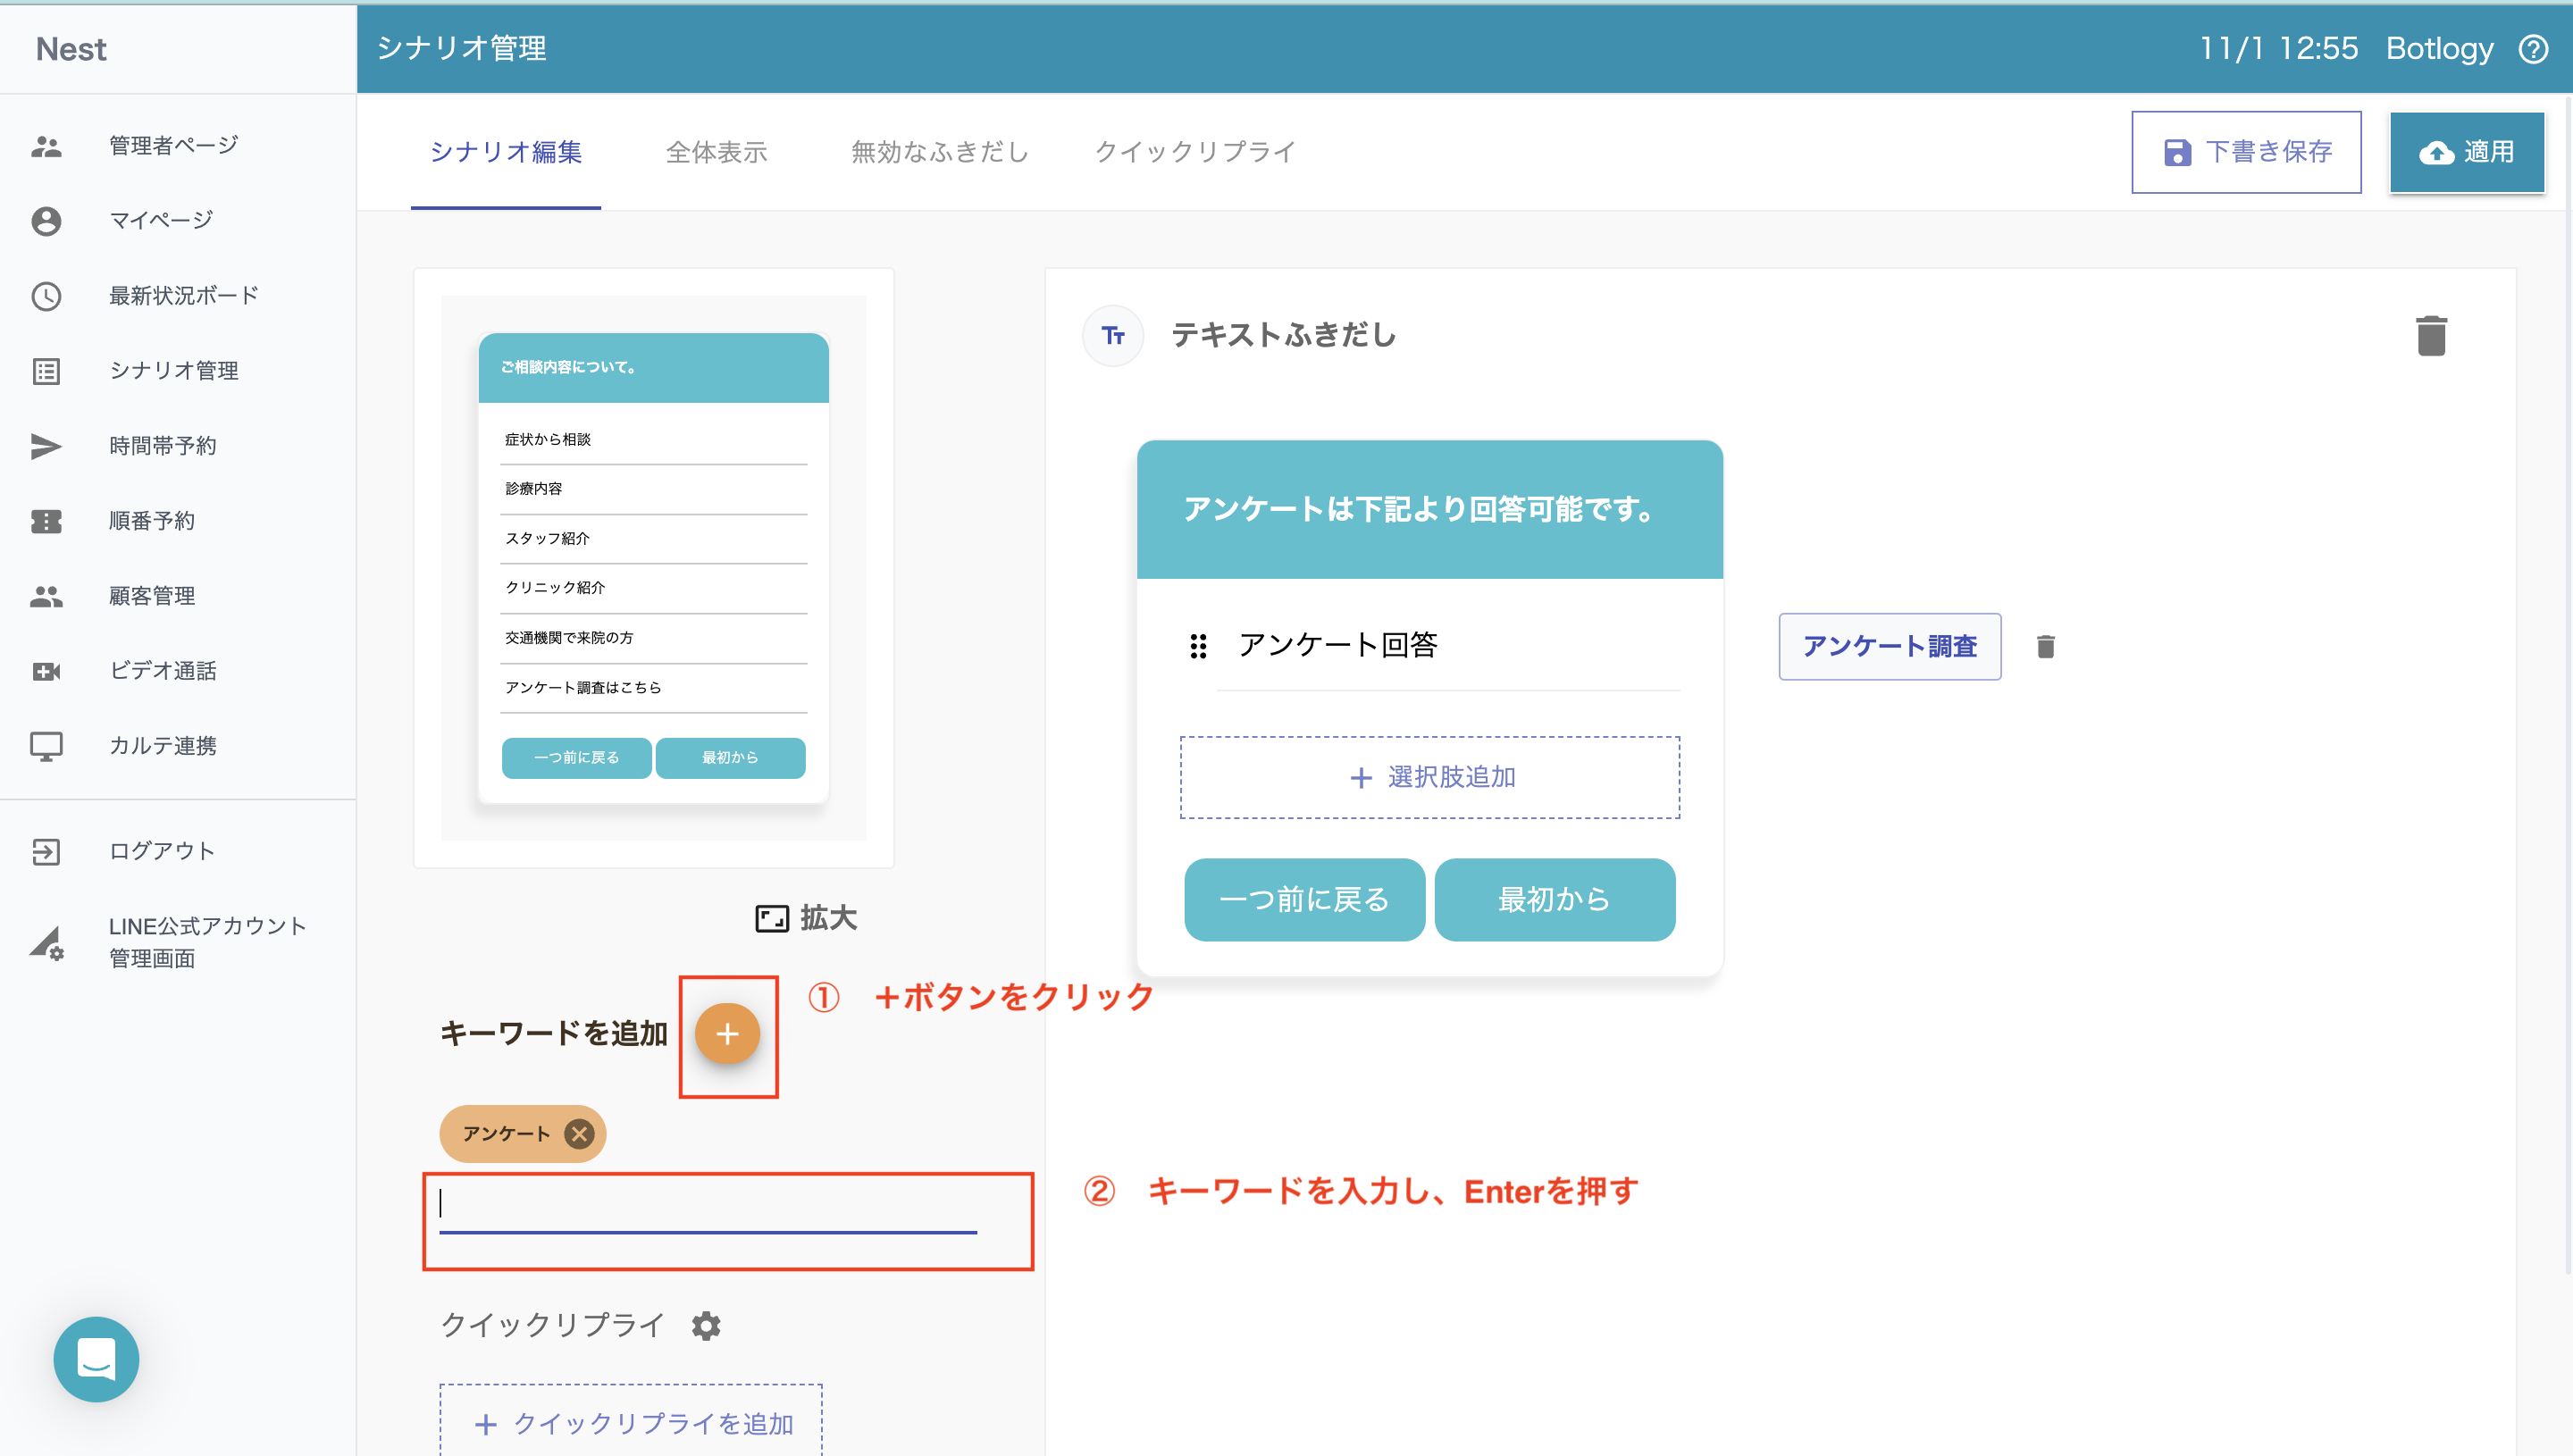Click 選択肢追加 to add a choice
The width and height of the screenshot is (2573, 1456).
click(x=1429, y=777)
